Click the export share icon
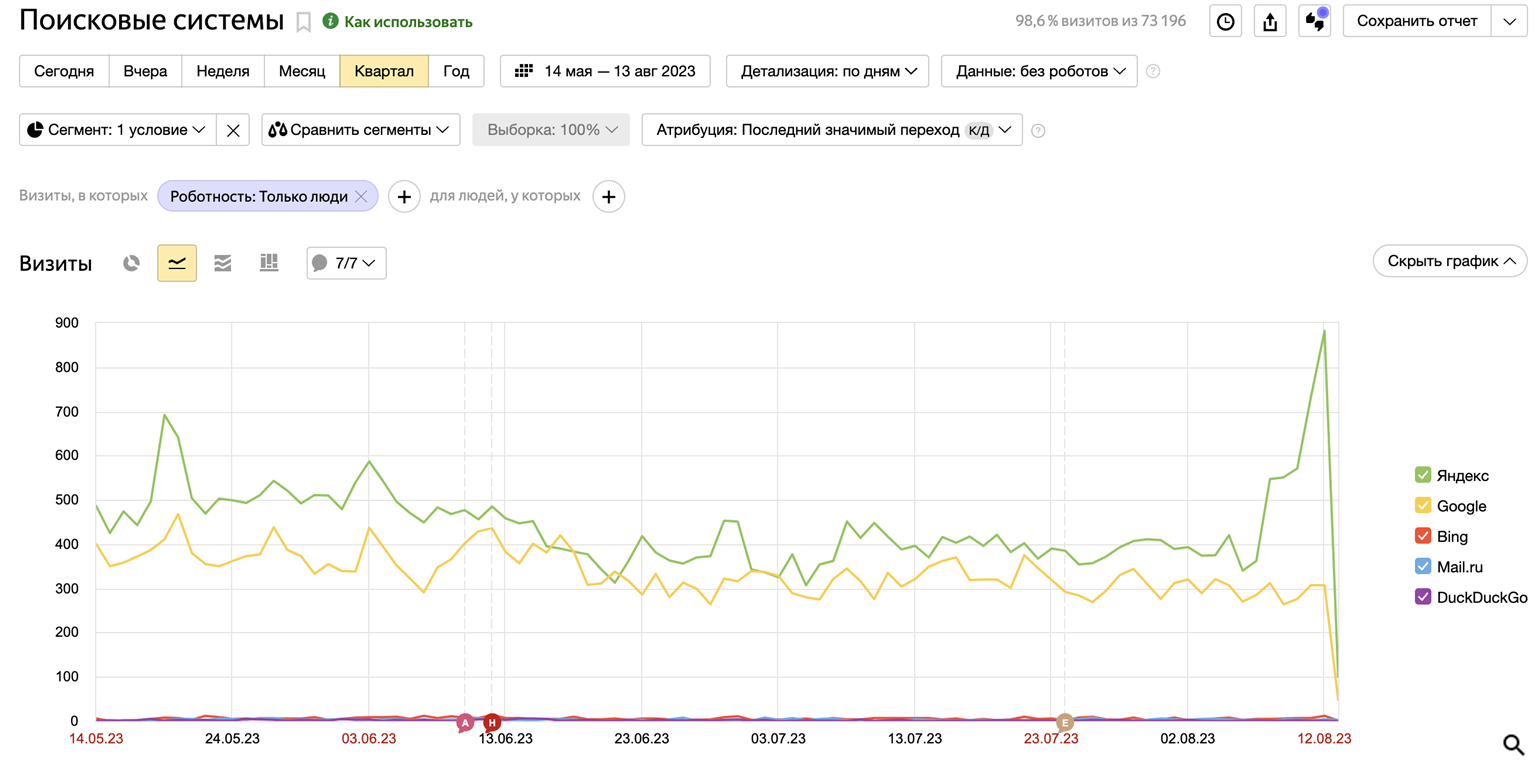This screenshot has width=1536, height=766. click(1270, 21)
